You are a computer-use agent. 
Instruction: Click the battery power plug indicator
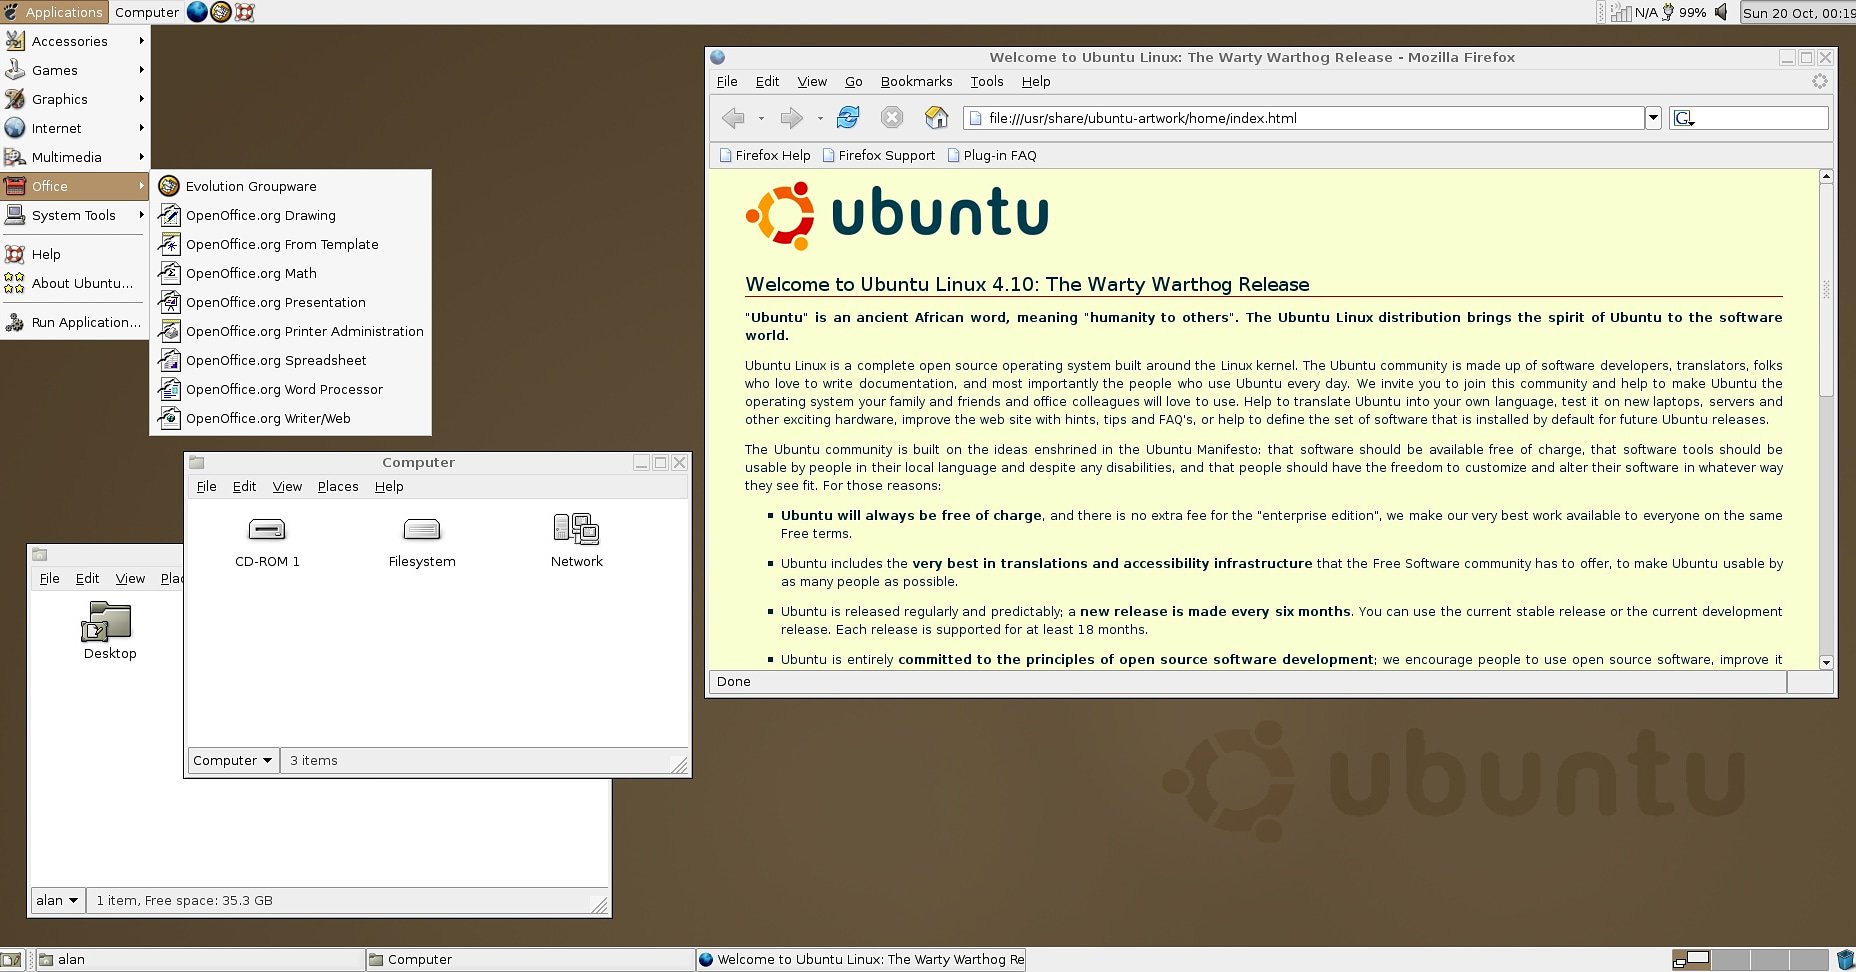tap(1668, 12)
